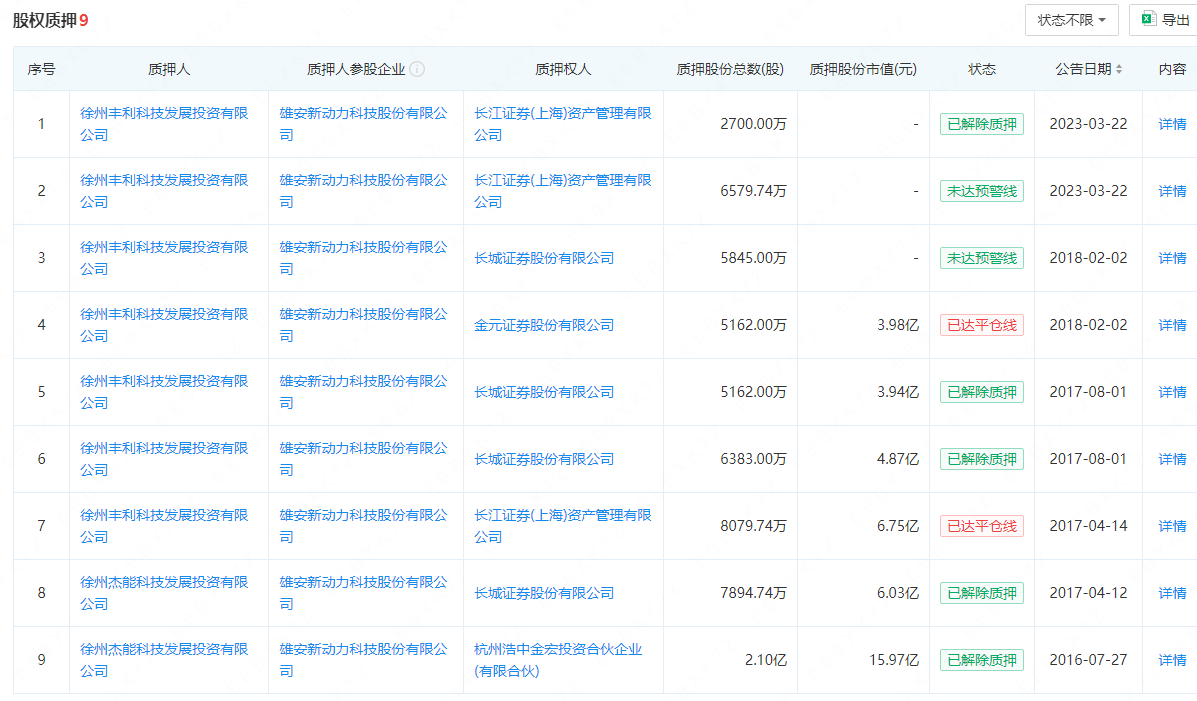Open 徐州丰利科技发展投资有限公司 in row 1
The image size is (1197, 701).
coord(164,113)
